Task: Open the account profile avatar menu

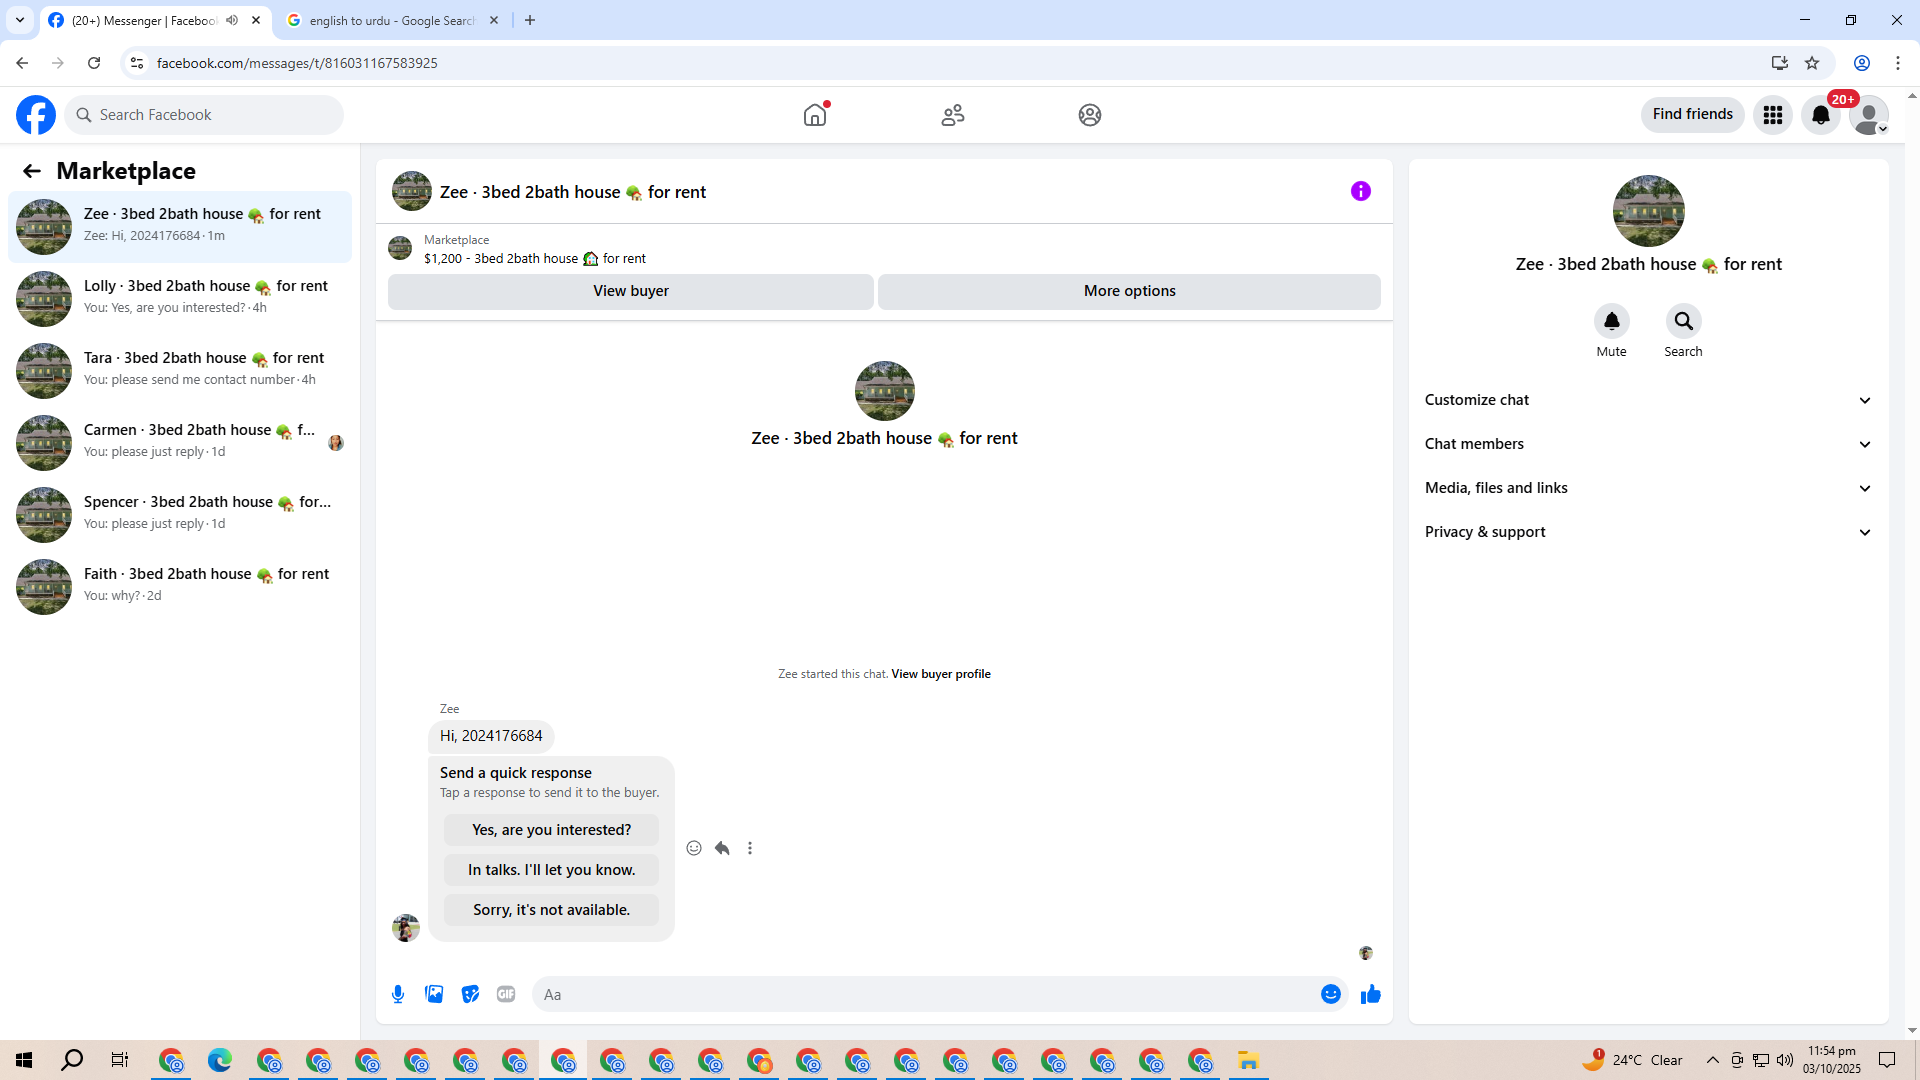Action: (1869, 115)
